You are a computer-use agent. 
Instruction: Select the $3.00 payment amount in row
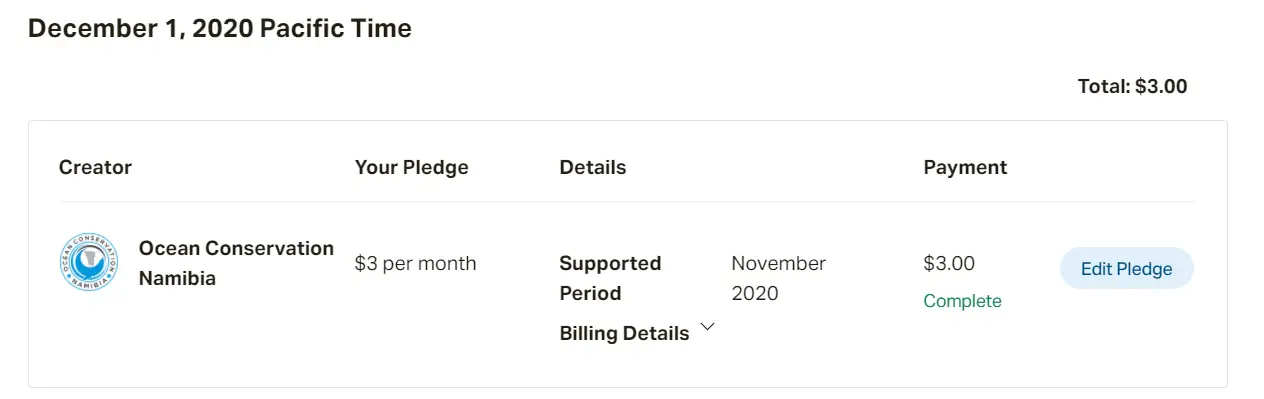pos(949,263)
